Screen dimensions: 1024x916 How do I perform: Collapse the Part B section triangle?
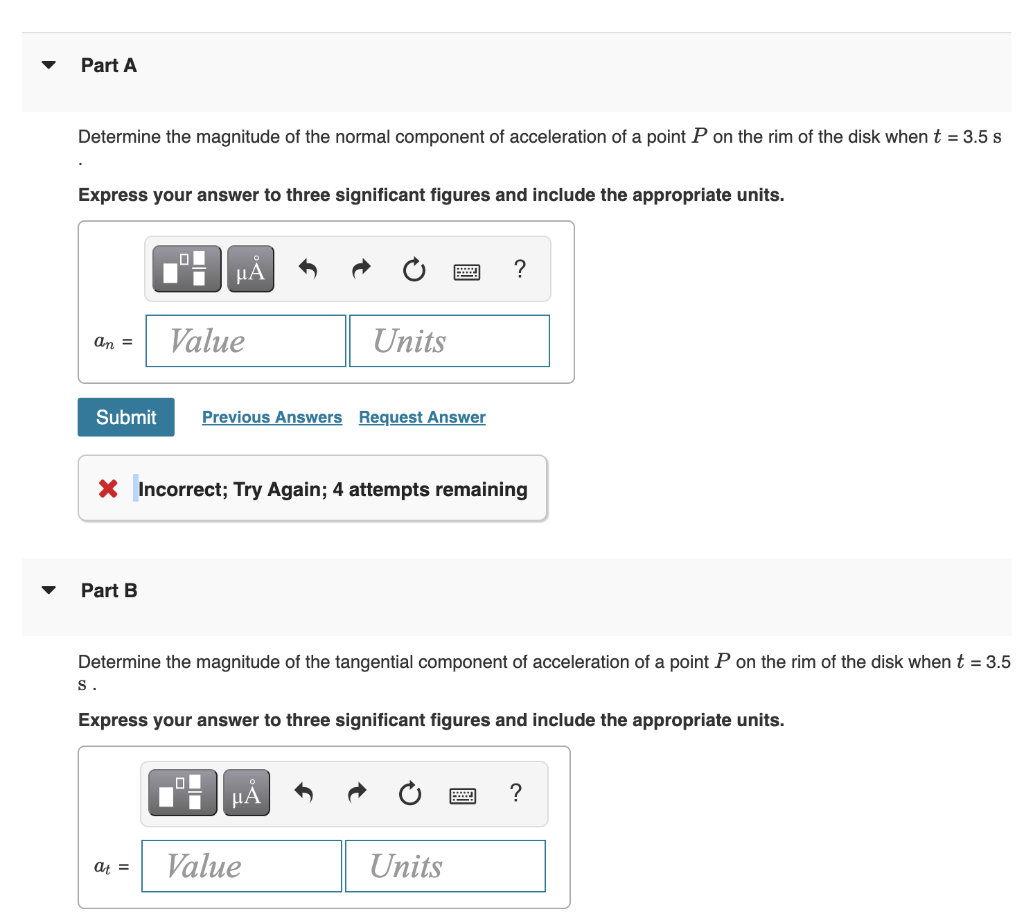tap(48, 590)
